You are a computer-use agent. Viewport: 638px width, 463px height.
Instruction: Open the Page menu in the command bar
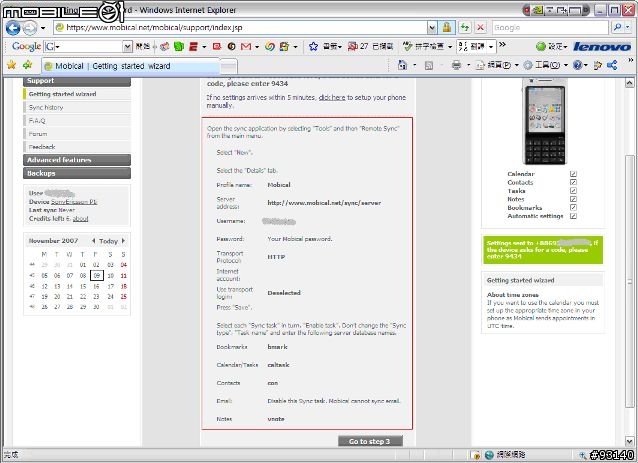pyautogui.click(x=497, y=66)
